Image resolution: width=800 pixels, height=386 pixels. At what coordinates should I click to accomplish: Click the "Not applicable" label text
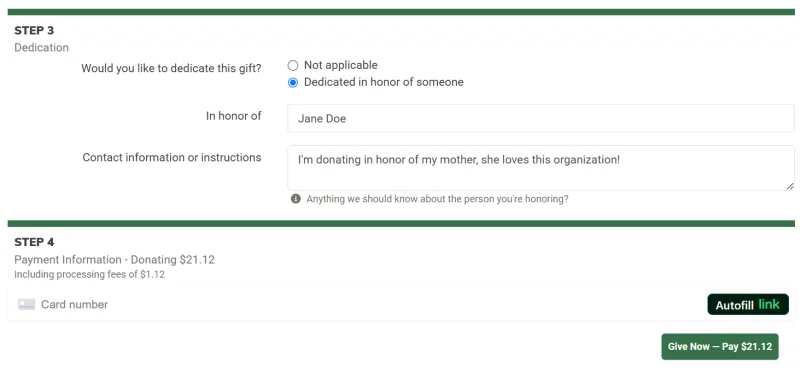tap(341, 65)
